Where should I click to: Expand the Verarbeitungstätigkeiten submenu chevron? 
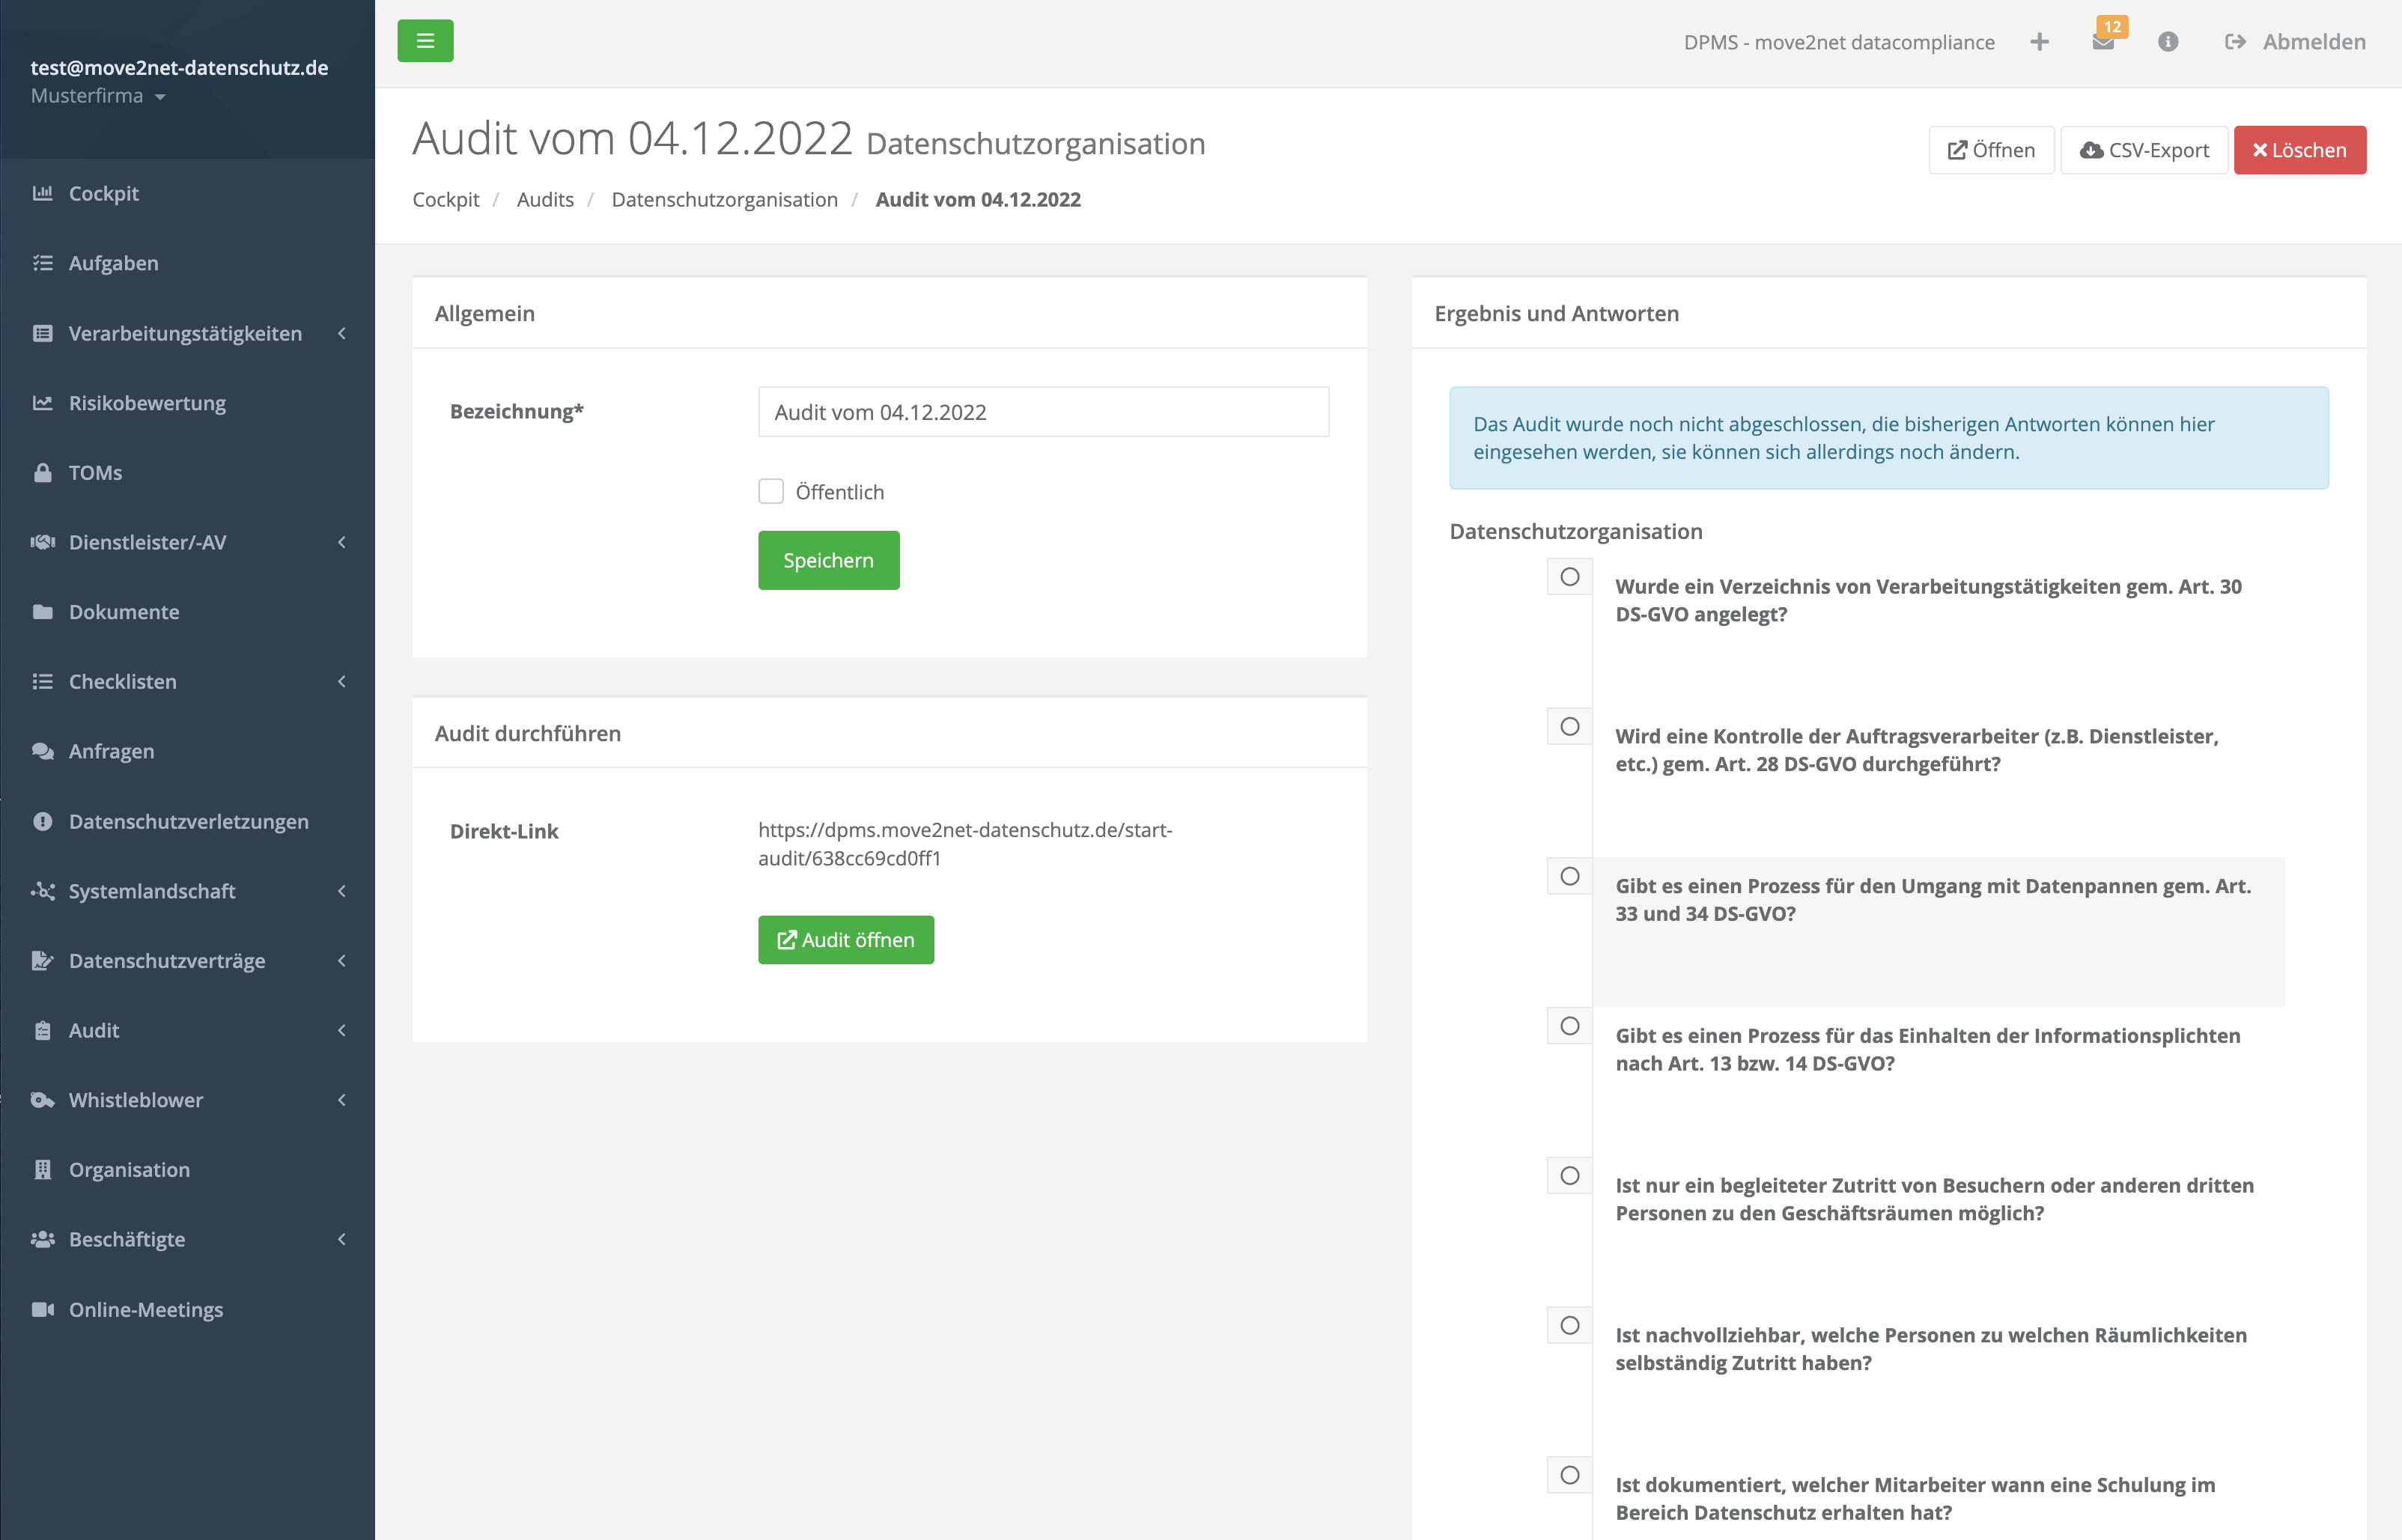pyautogui.click(x=342, y=333)
